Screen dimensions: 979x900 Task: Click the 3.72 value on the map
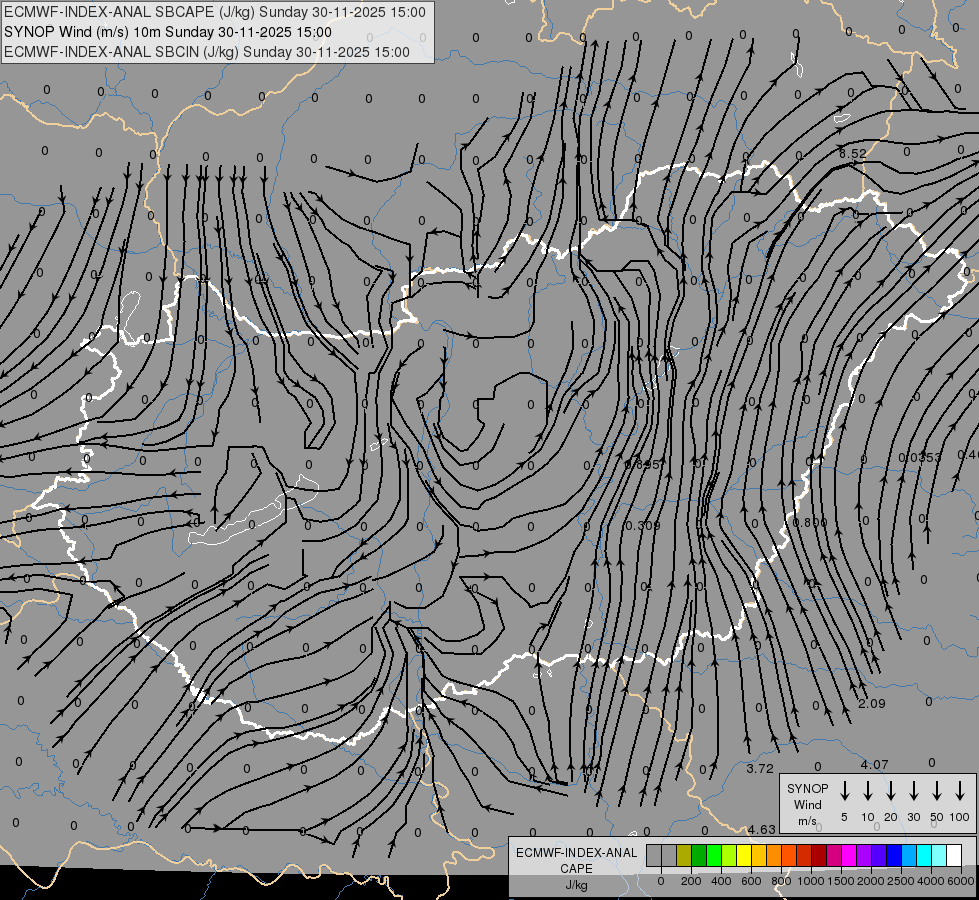760,769
